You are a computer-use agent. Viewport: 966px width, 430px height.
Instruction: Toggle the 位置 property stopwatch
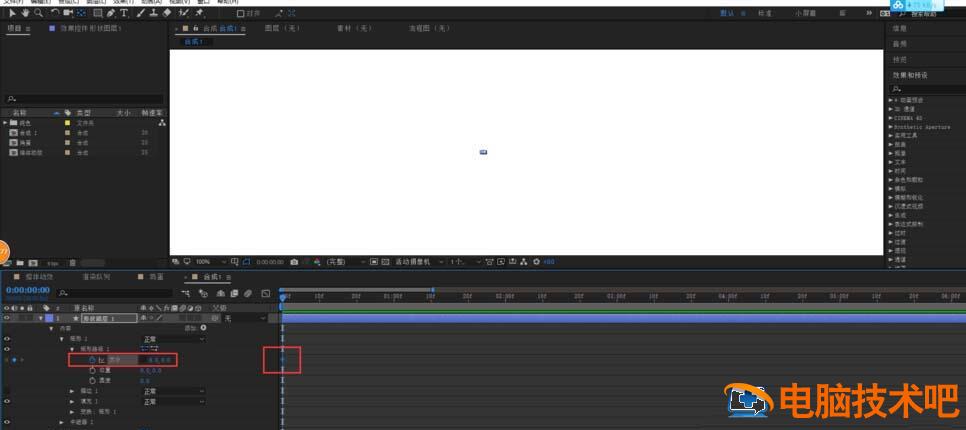tap(92, 370)
